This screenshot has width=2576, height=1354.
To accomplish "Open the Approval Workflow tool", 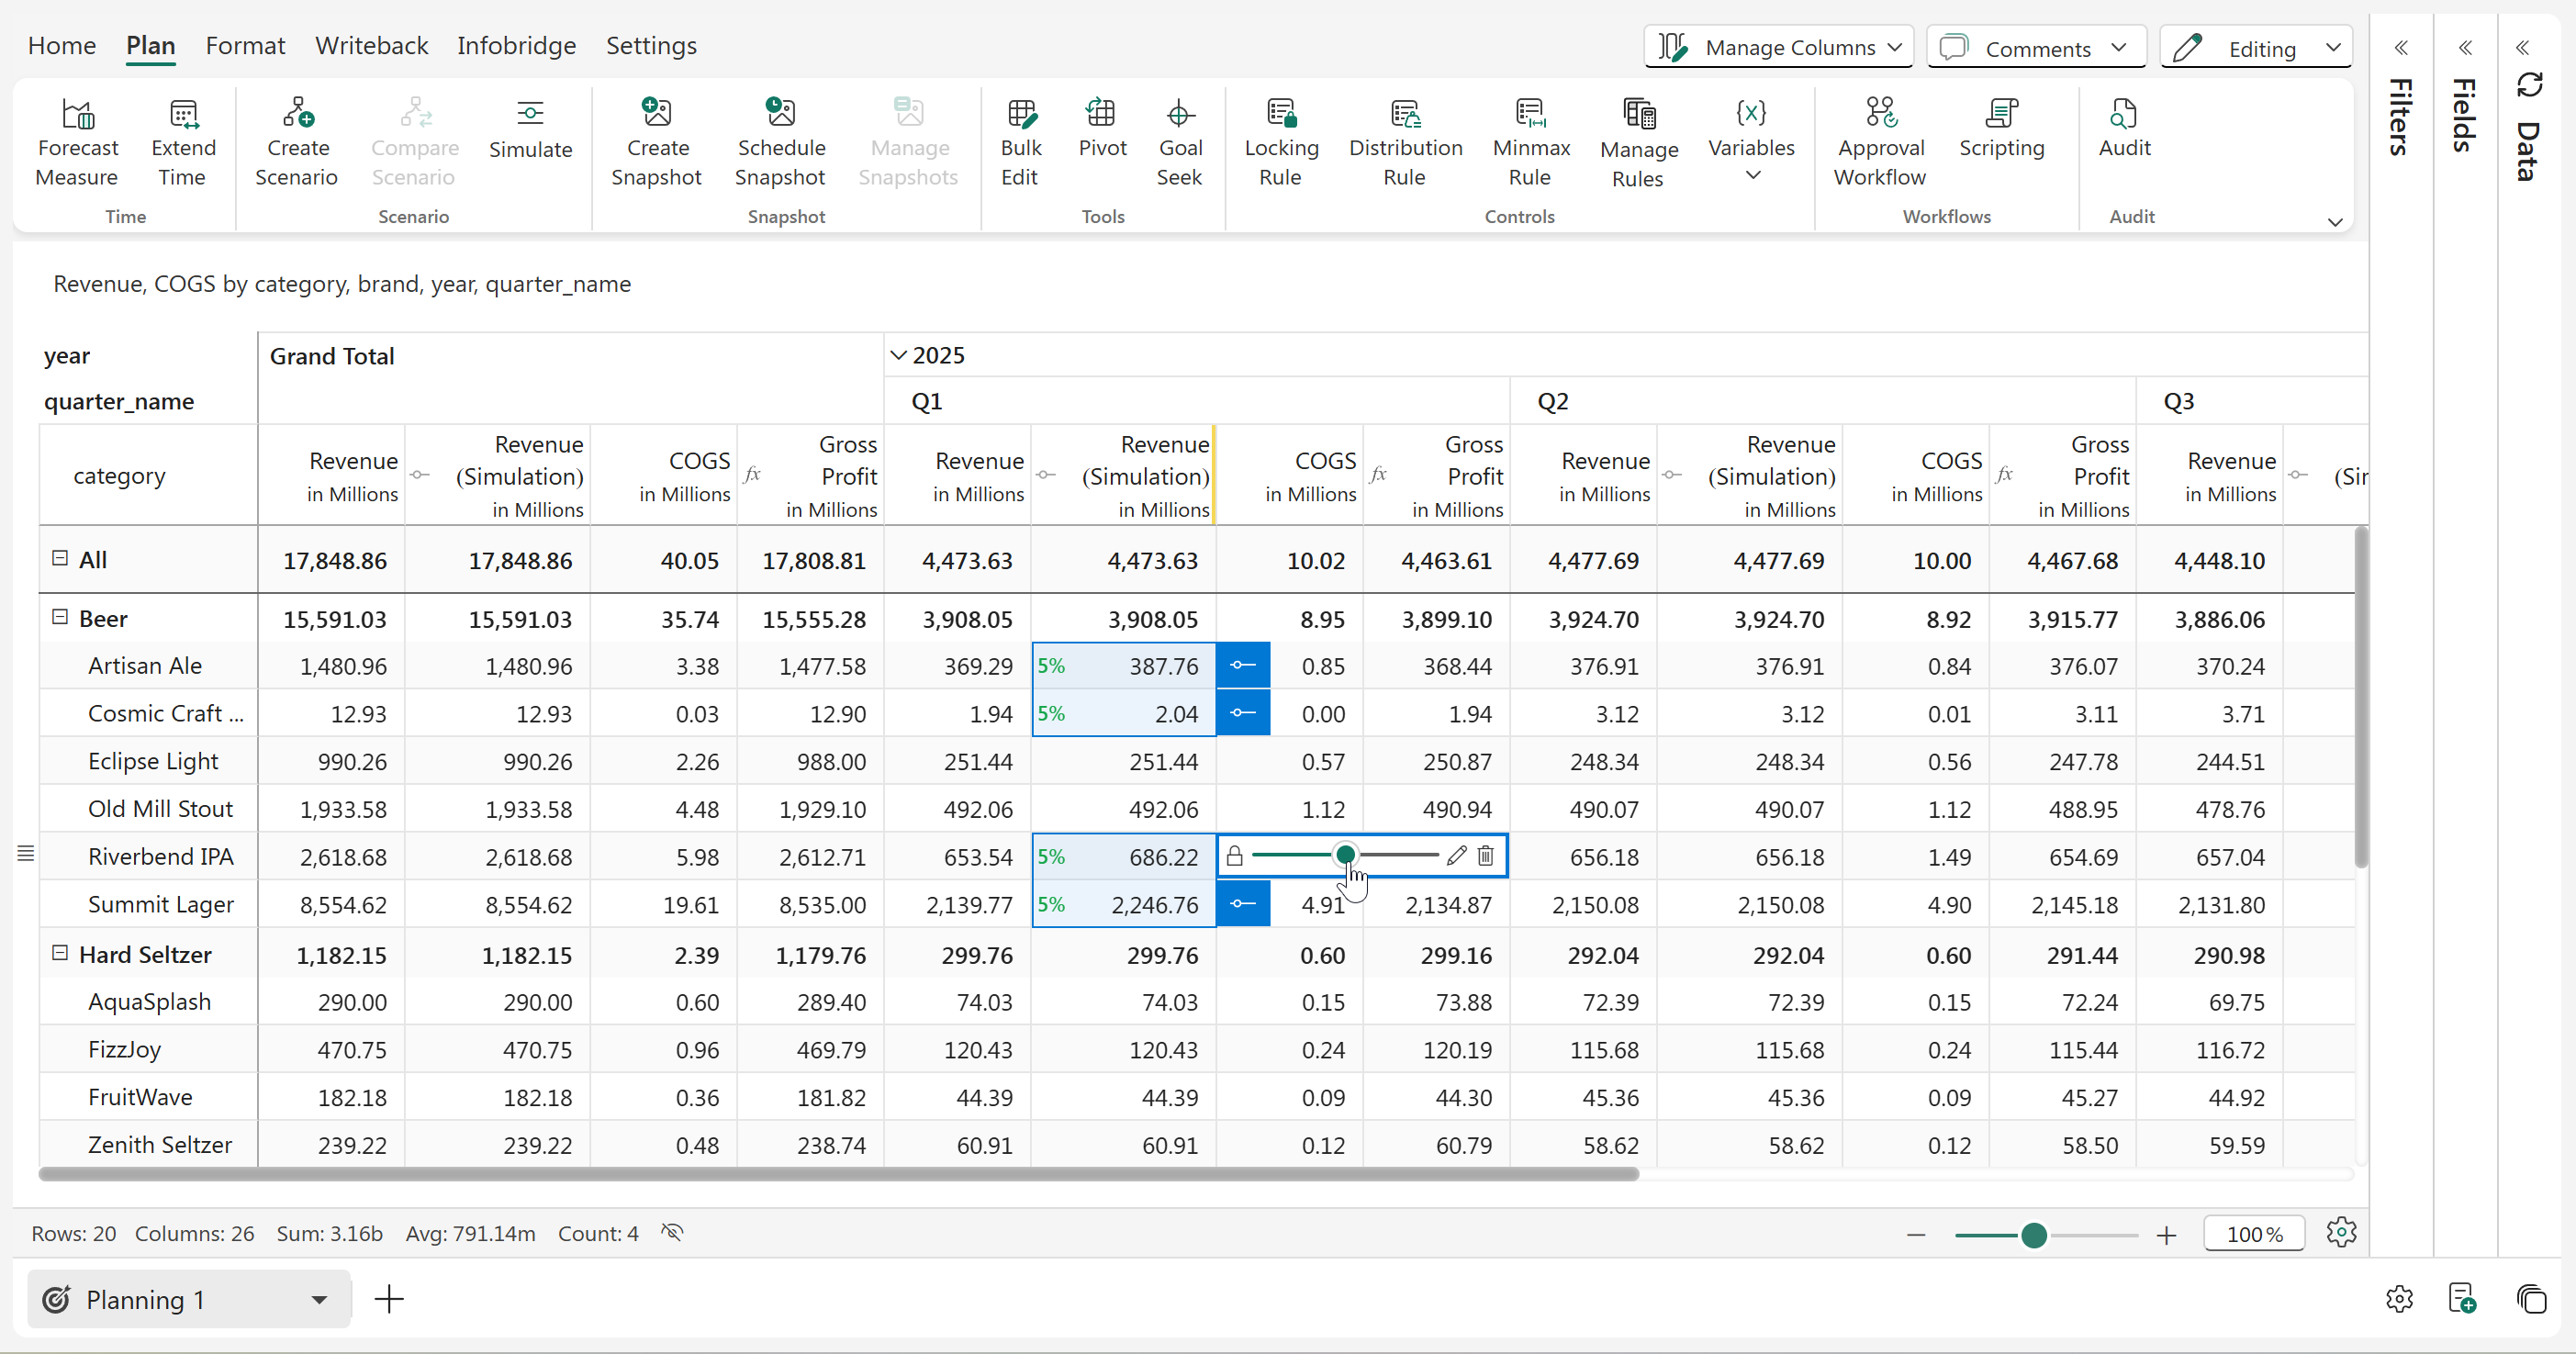I will pos(1880,114).
